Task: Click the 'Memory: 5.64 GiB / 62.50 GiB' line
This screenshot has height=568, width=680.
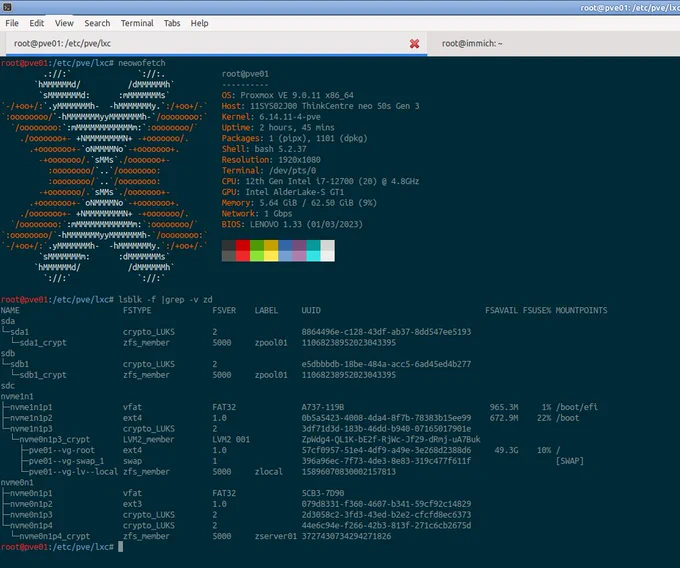Action: click(x=299, y=203)
